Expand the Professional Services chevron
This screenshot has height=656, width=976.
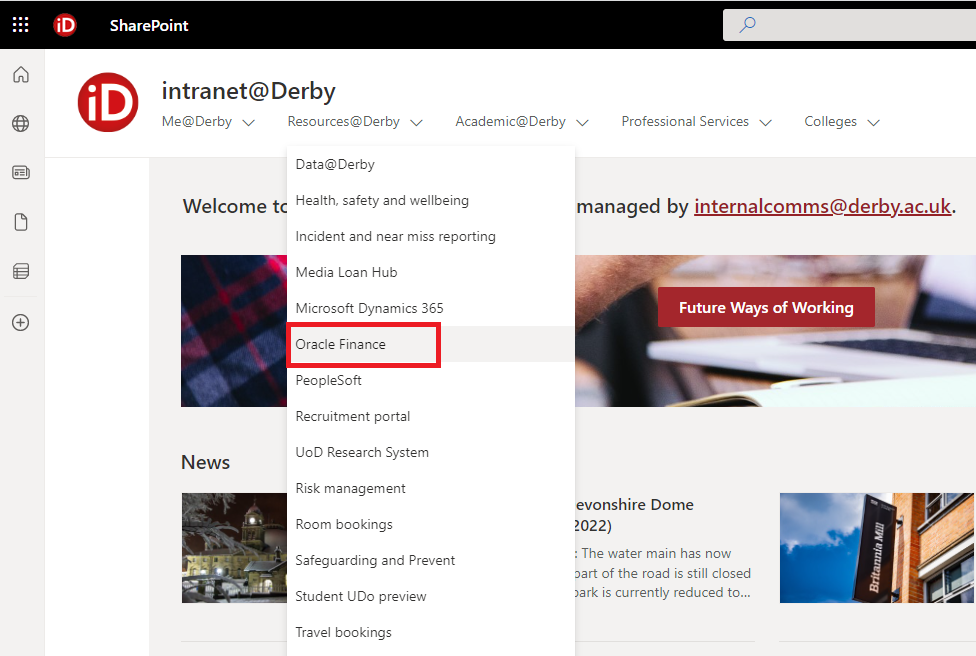[766, 123]
